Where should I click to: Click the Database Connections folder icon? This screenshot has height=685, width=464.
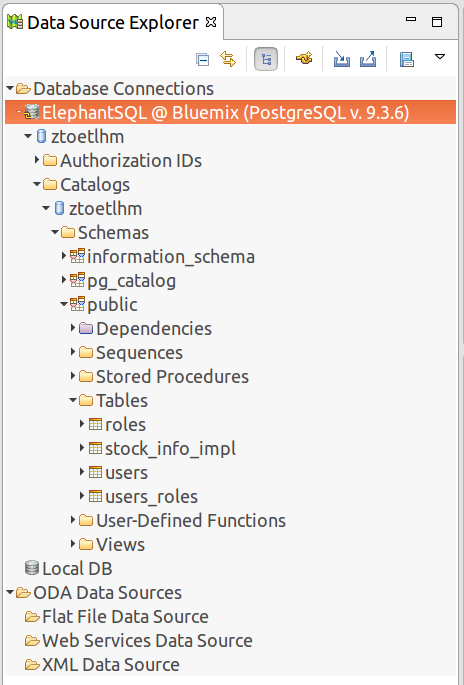click(x=23, y=89)
